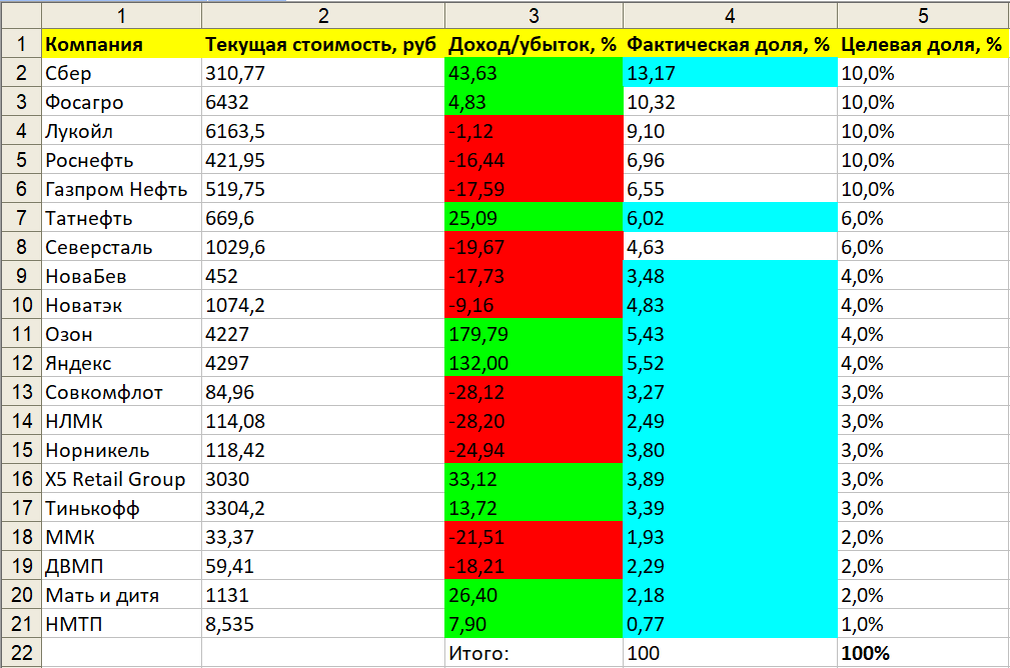Select the 'Новатэк' company cell
1010x668 pixels.
point(121,305)
